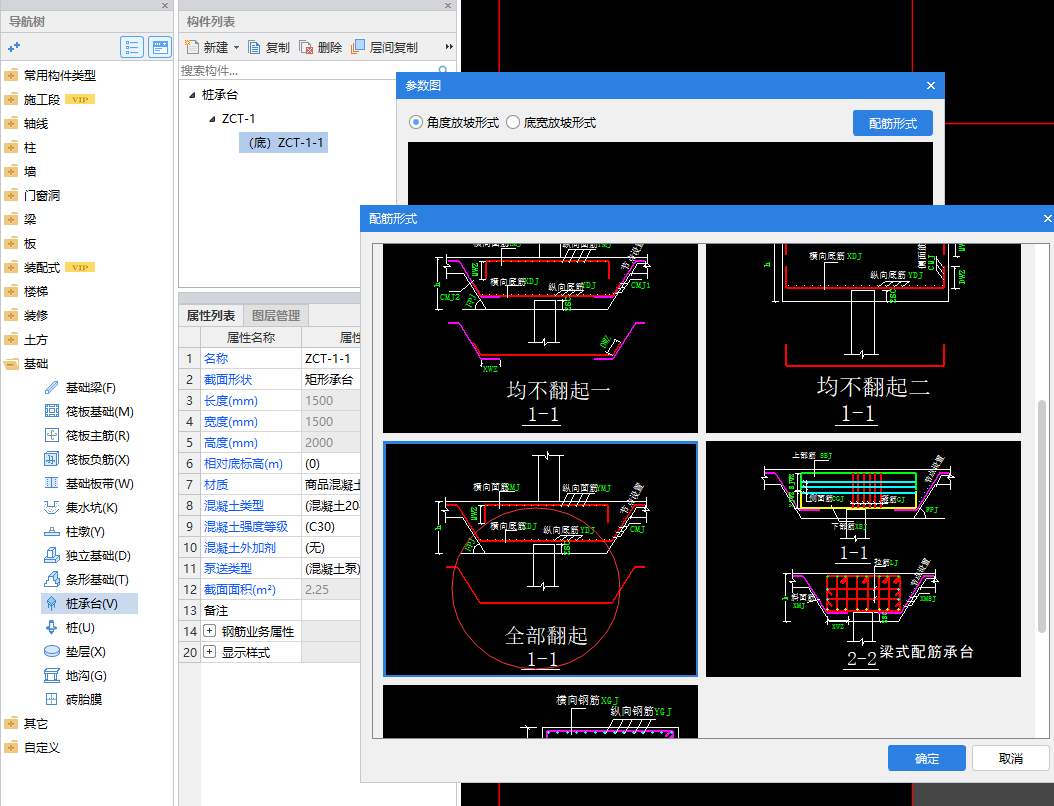The width and height of the screenshot is (1054, 806).
Task: Click the 备注 value cell
Action: (x=331, y=610)
